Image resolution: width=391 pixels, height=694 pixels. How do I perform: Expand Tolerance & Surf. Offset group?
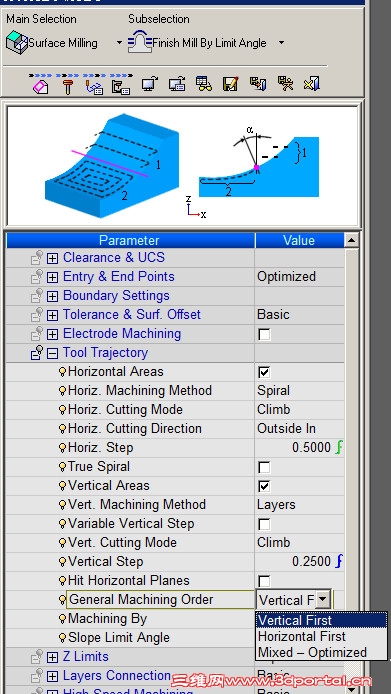coord(52,315)
